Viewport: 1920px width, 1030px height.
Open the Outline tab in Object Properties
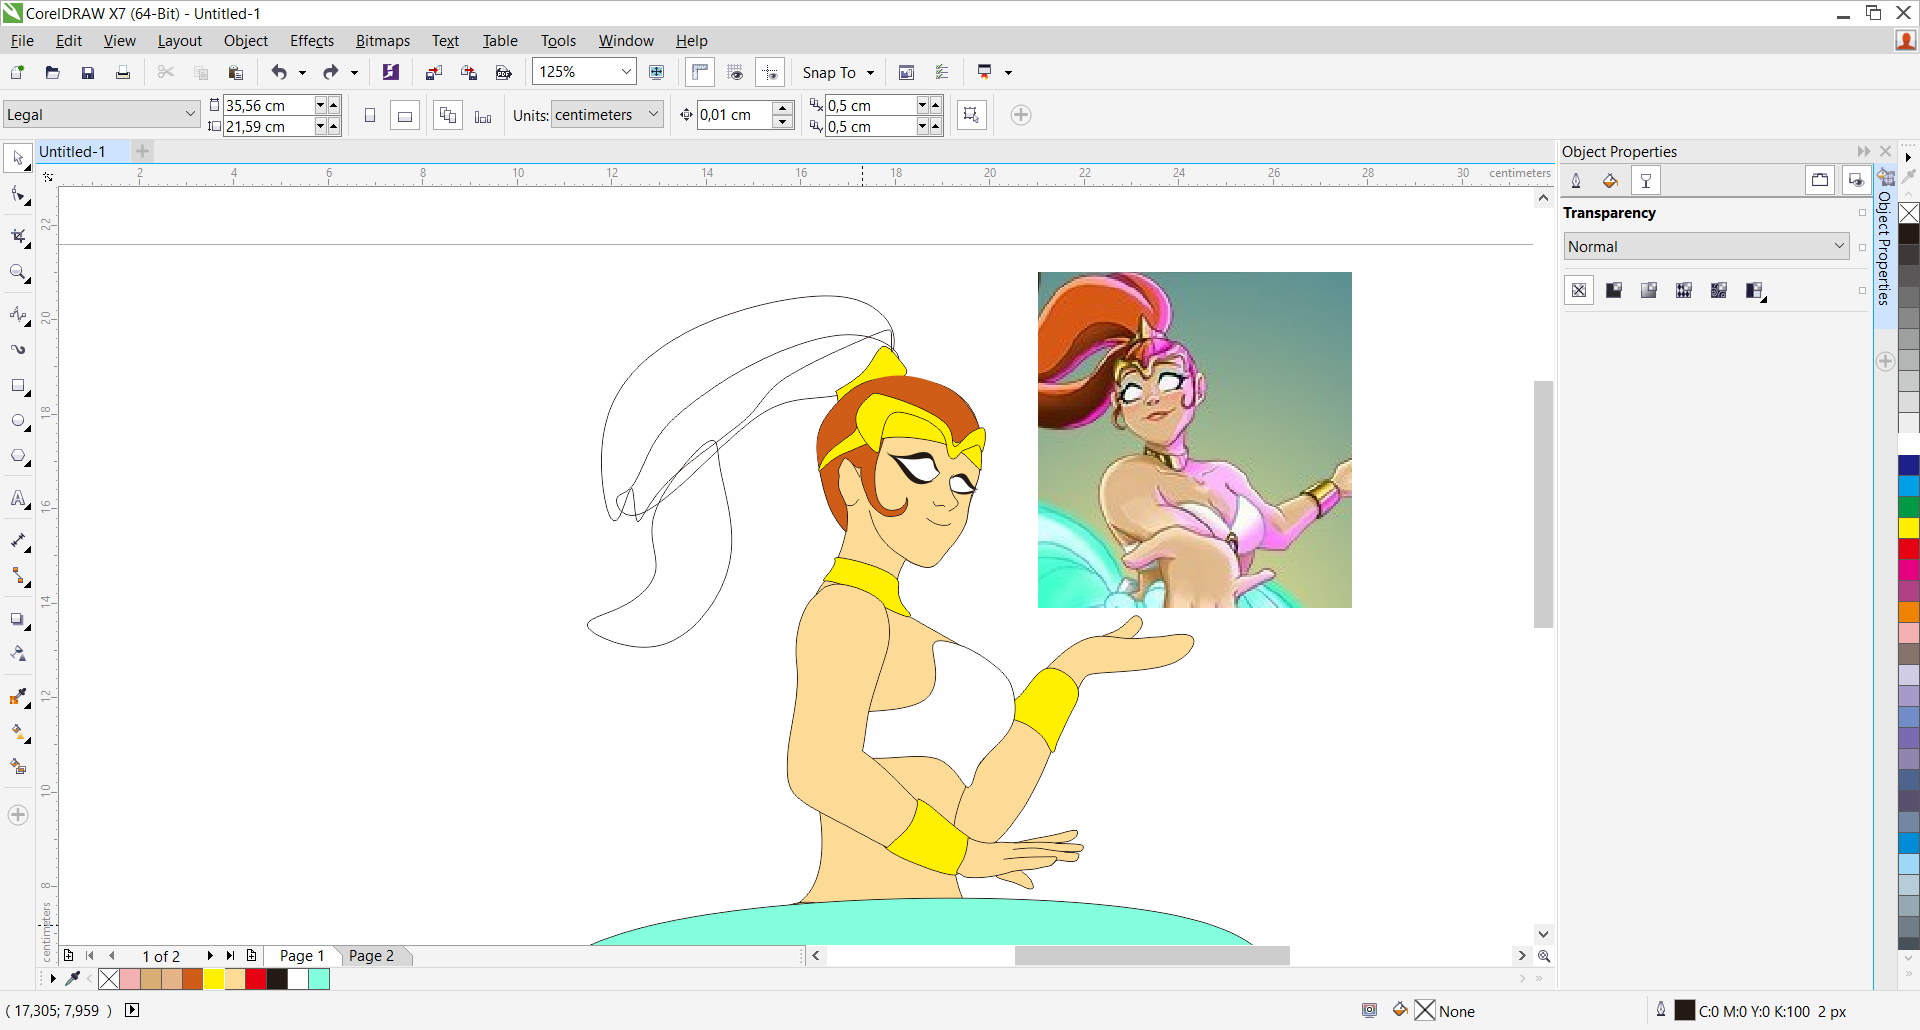click(1576, 181)
